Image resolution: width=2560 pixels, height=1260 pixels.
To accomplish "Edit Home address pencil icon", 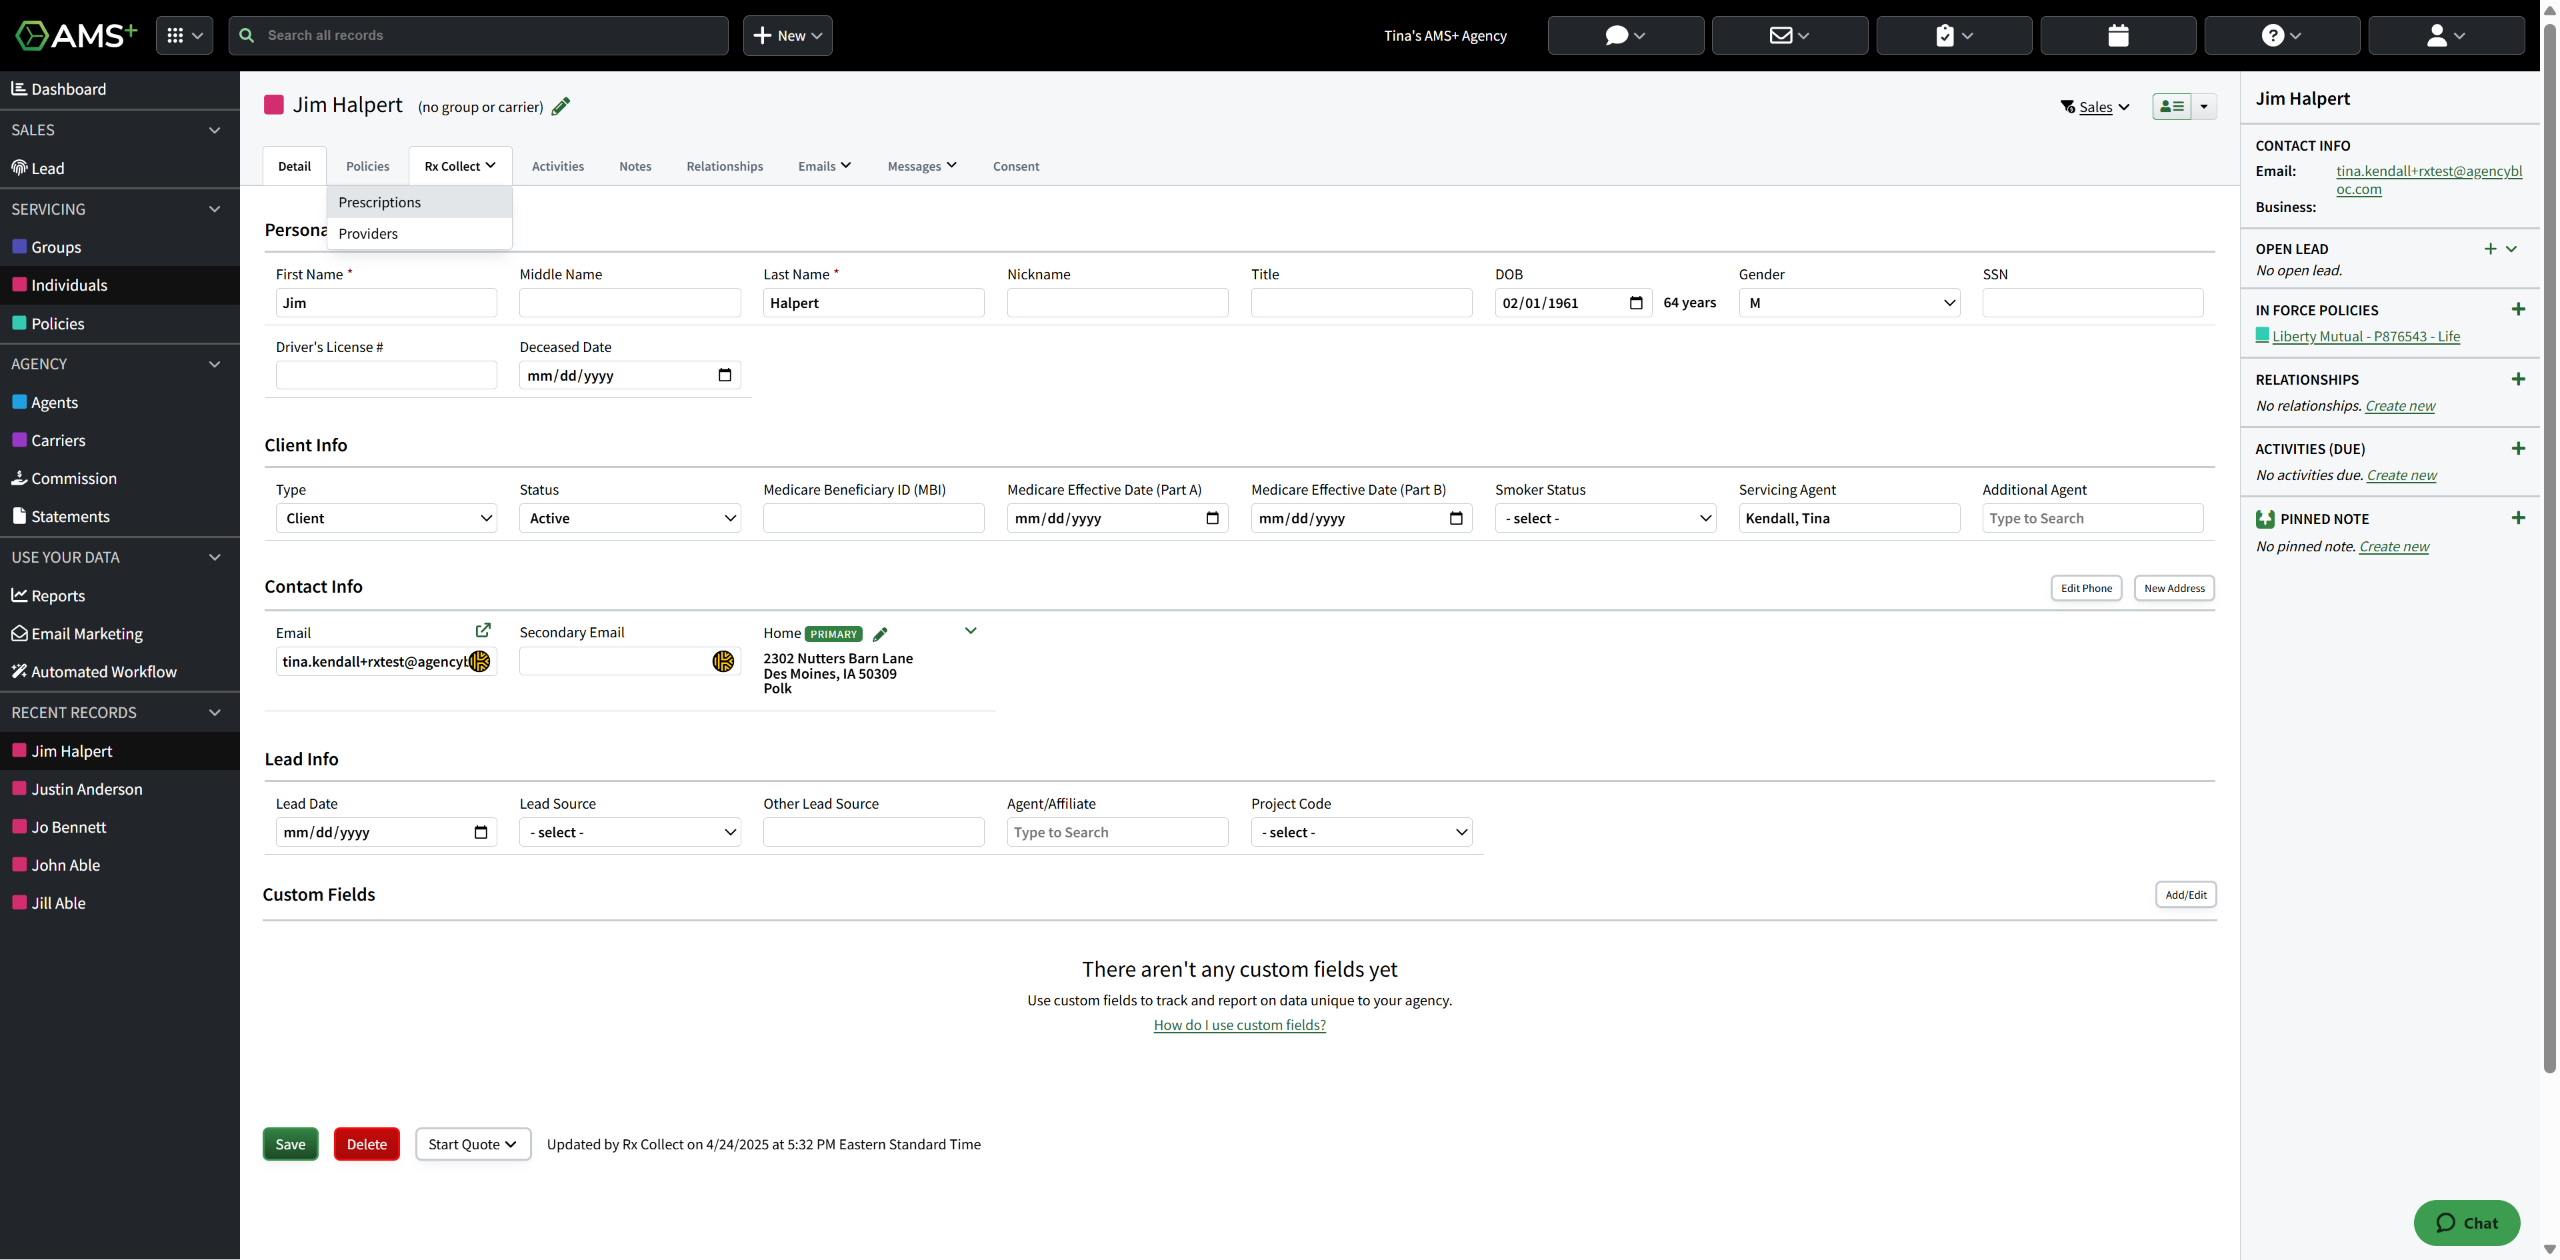I will [x=880, y=634].
